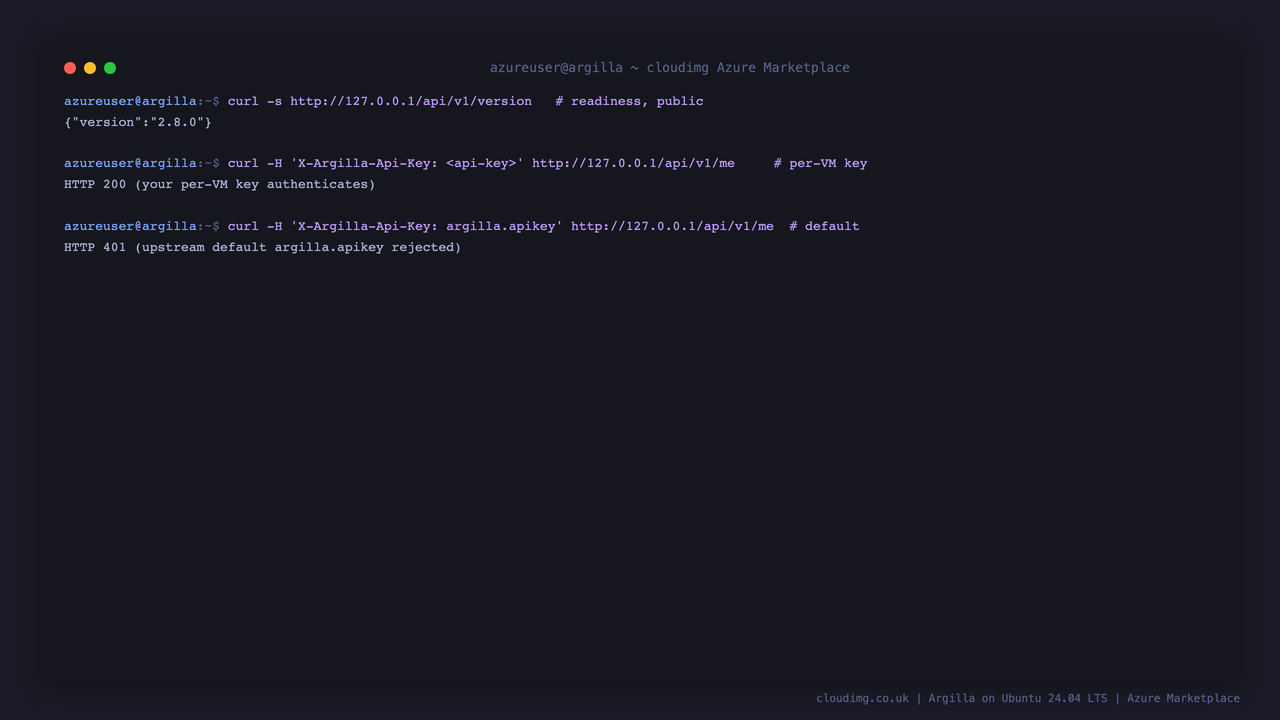Click the footer text 'Azure Marketplace'
Screen dimensions: 1280x720
click(x=1183, y=698)
